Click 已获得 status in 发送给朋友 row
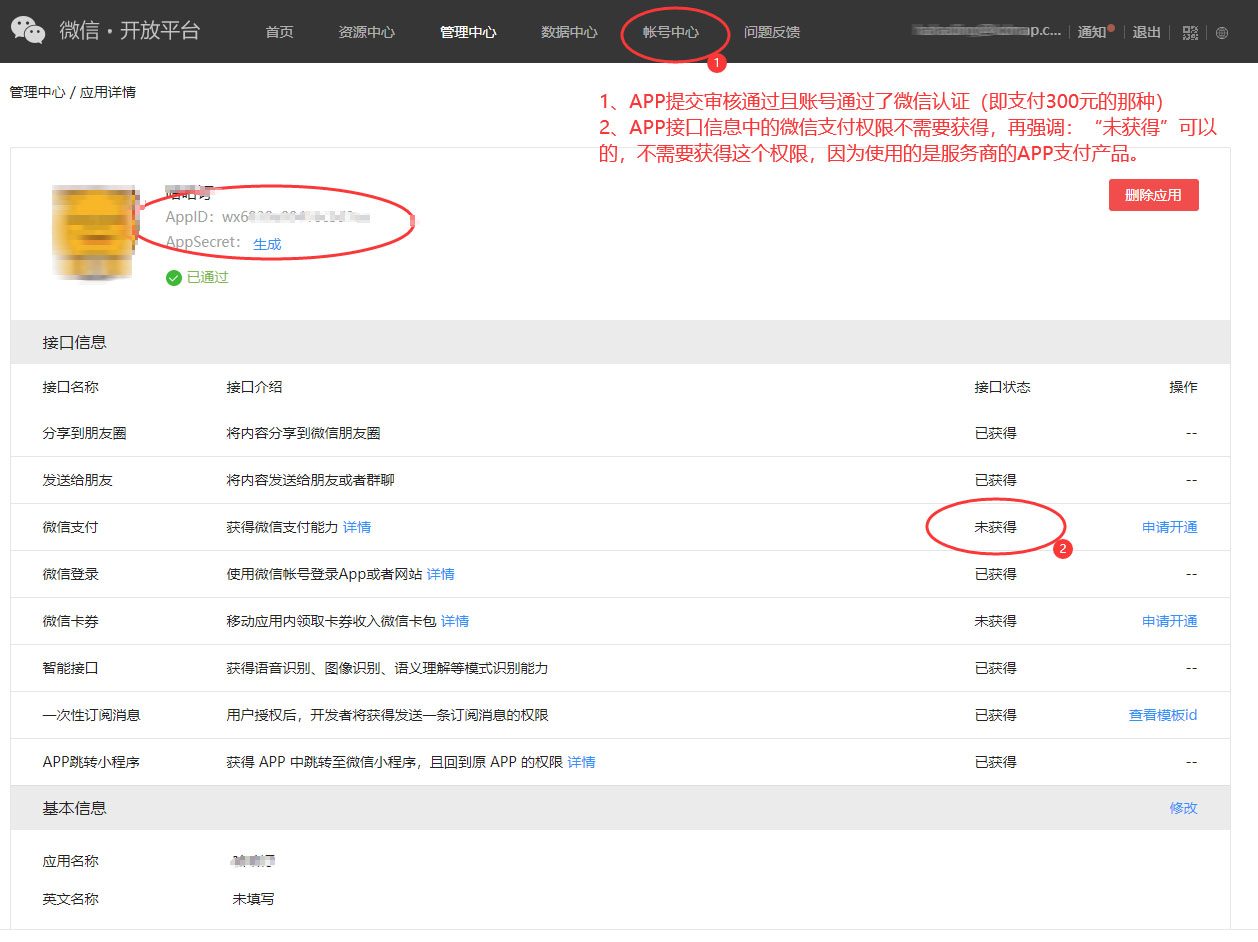This screenshot has height=942, width=1258. point(996,480)
